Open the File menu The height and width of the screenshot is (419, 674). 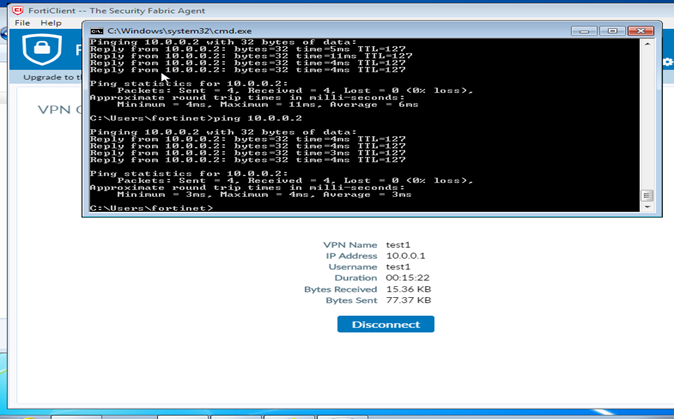22,23
